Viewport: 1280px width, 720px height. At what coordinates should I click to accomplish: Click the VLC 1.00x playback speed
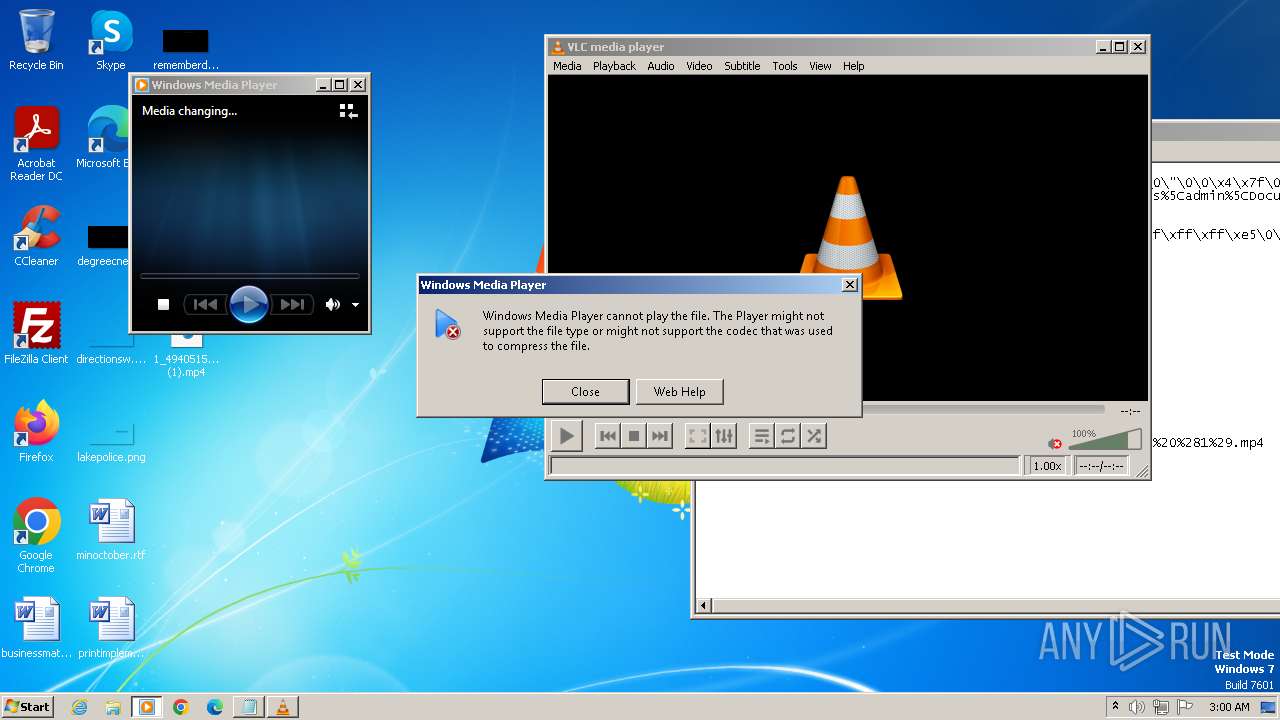pos(1047,466)
